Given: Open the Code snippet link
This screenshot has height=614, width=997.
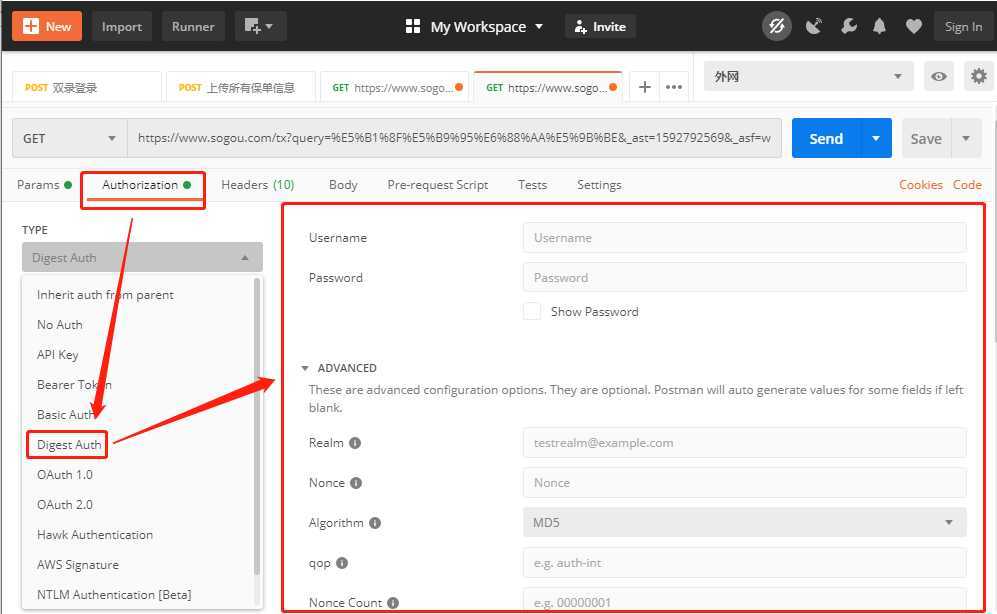Looking at the screenshot, I should 966,185.
